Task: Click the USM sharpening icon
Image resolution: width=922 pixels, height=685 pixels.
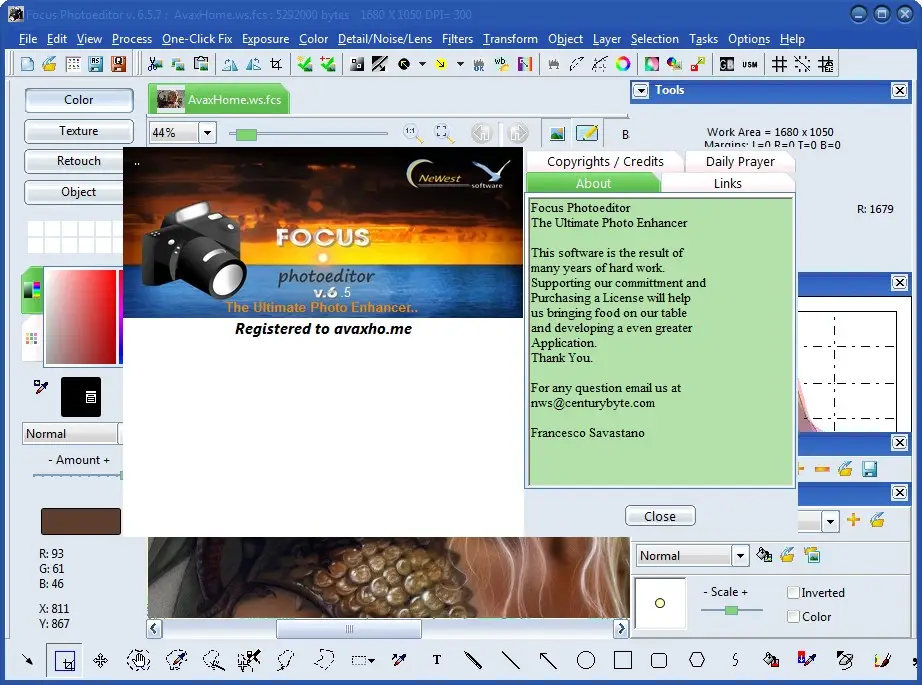Action: click(750, 64)
